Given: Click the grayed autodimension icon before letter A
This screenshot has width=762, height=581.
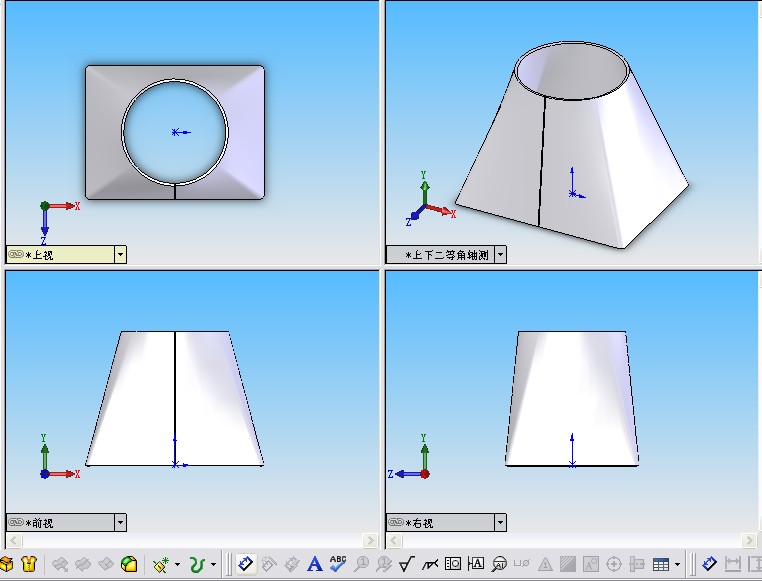Looking at the screenshot, I should point(292,564).
